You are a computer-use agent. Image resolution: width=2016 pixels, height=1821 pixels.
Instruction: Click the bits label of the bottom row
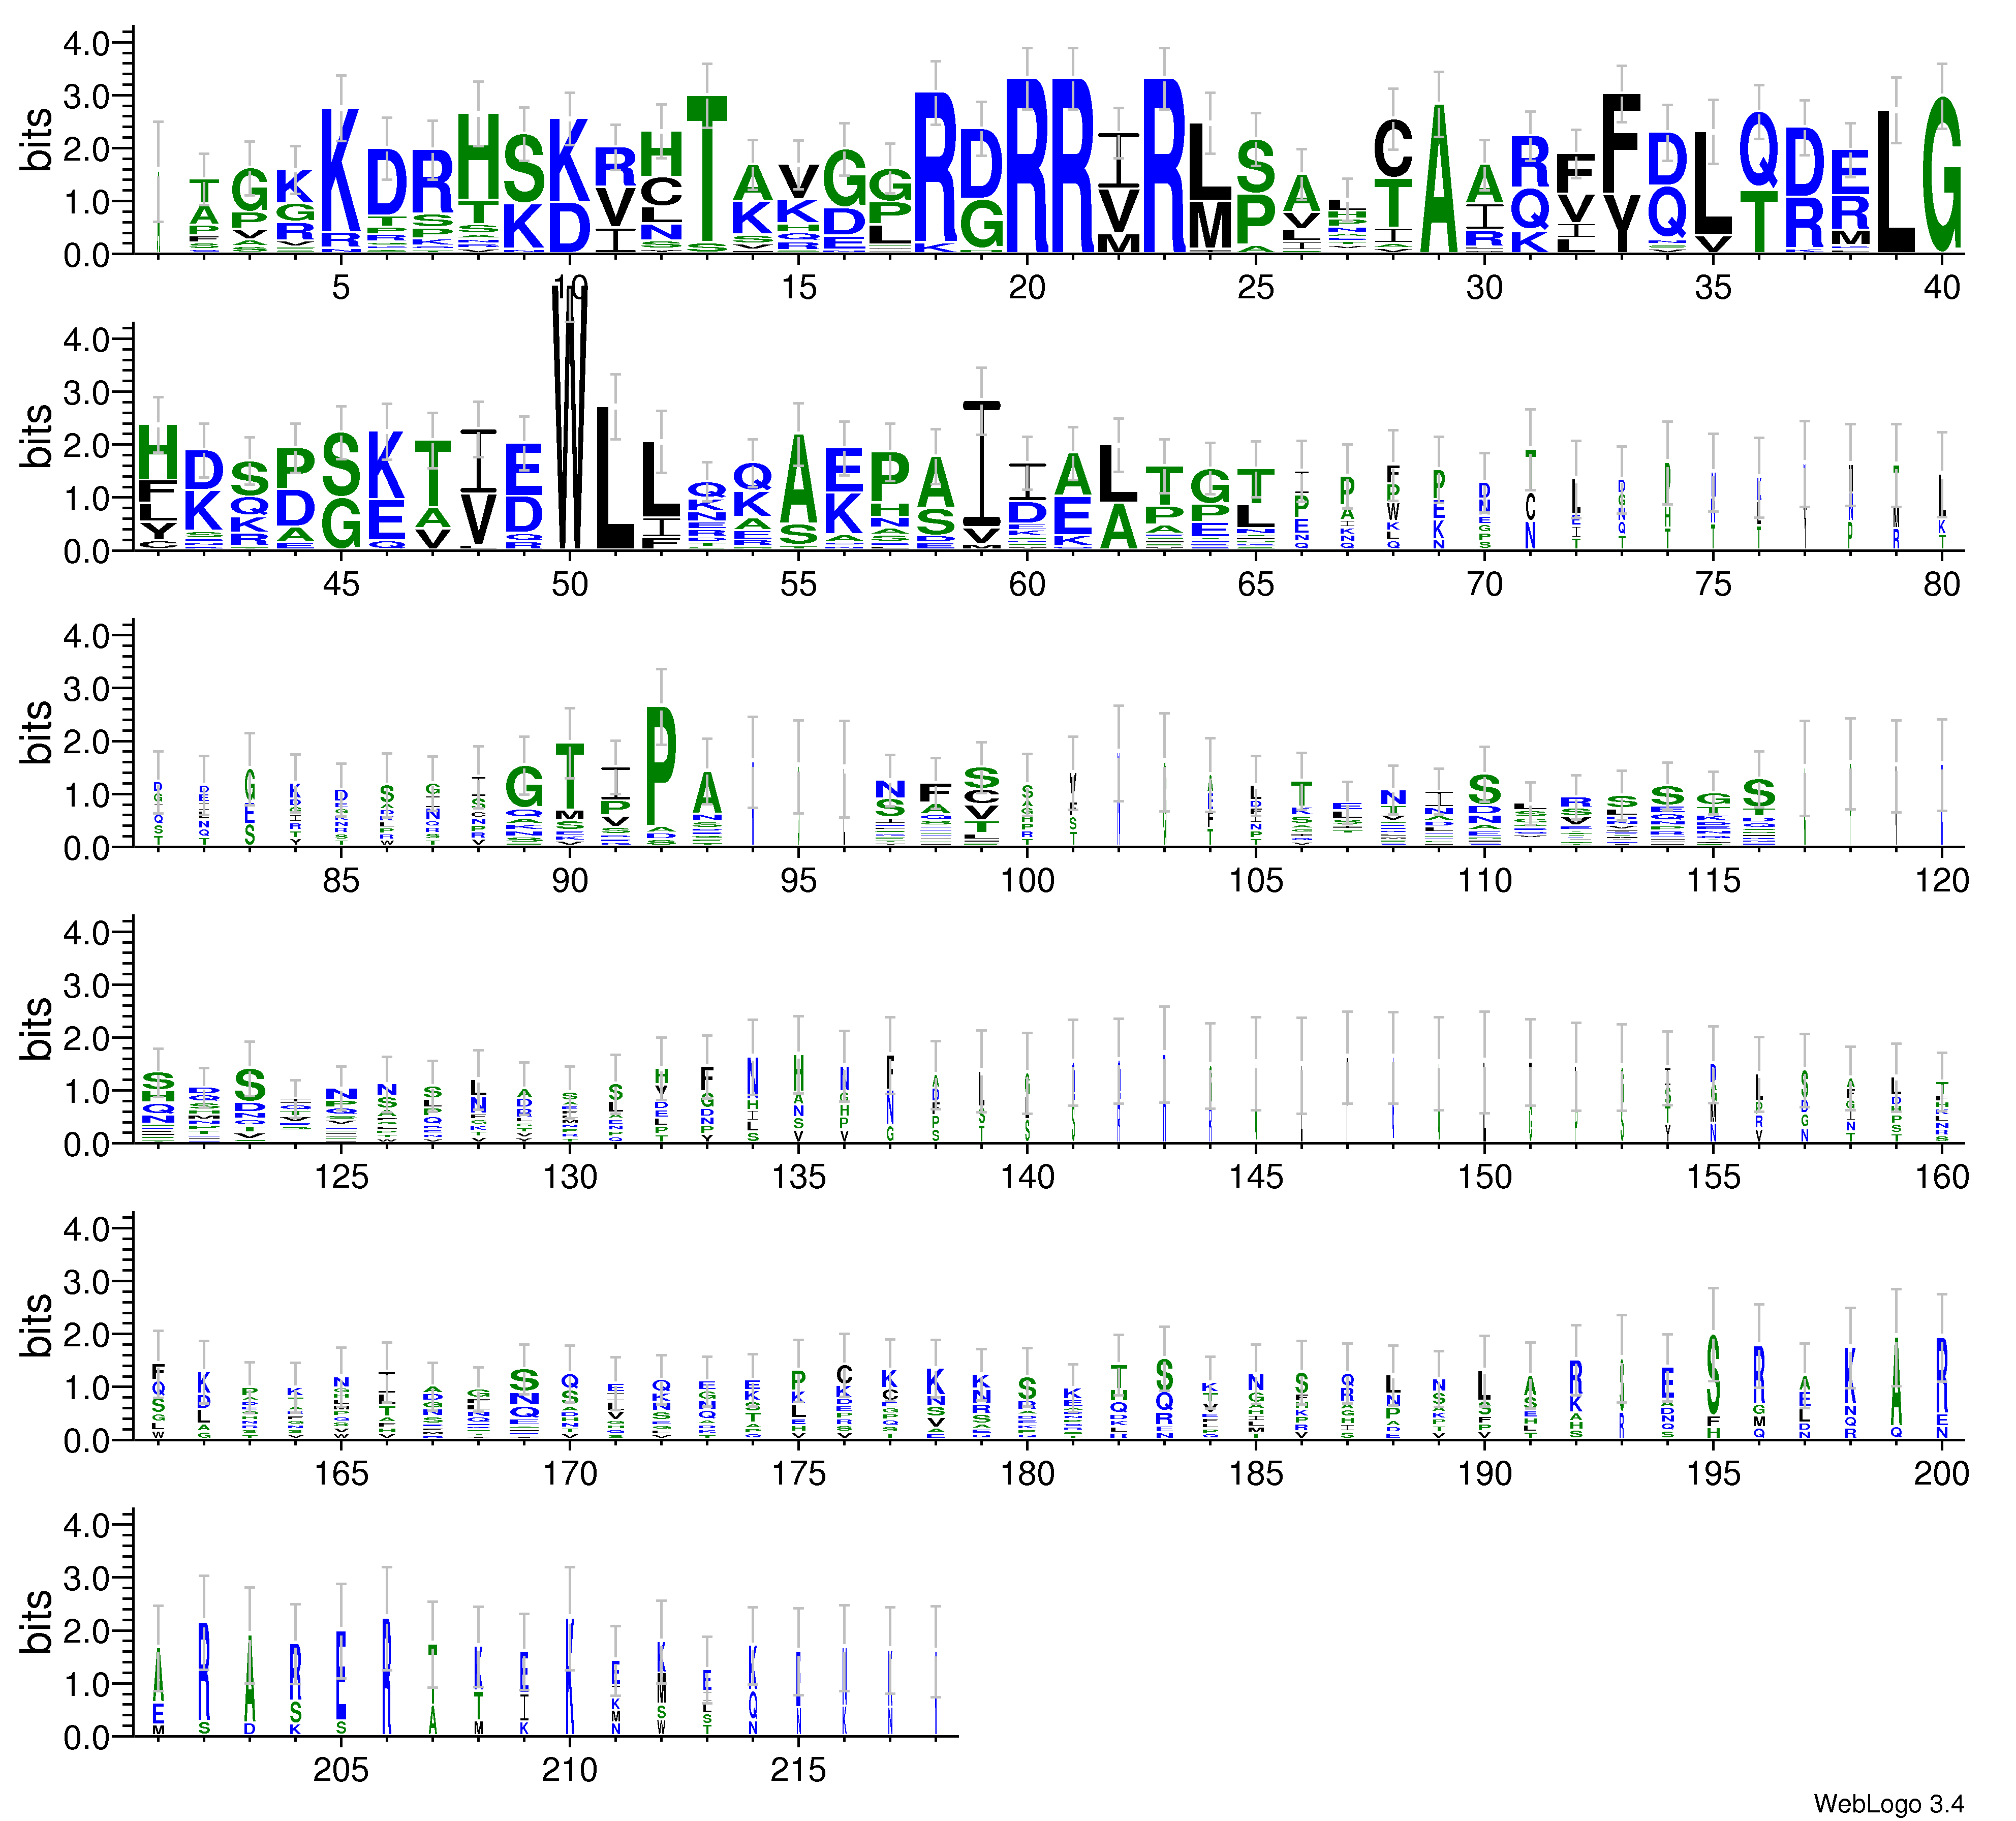[36, 1622]
